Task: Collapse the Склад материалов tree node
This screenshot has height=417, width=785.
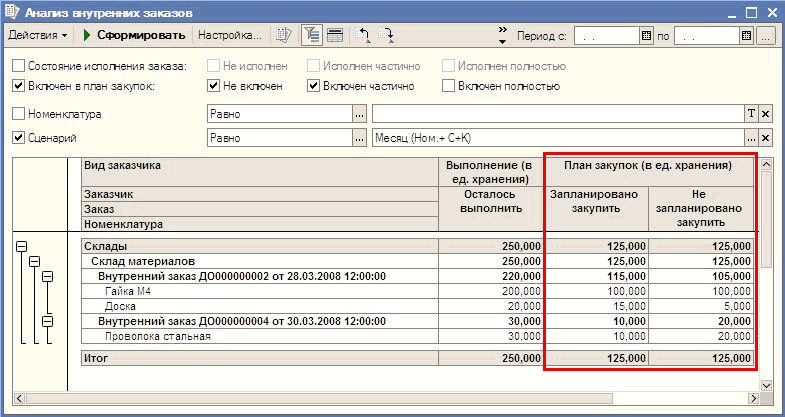Action: point(33,261)
